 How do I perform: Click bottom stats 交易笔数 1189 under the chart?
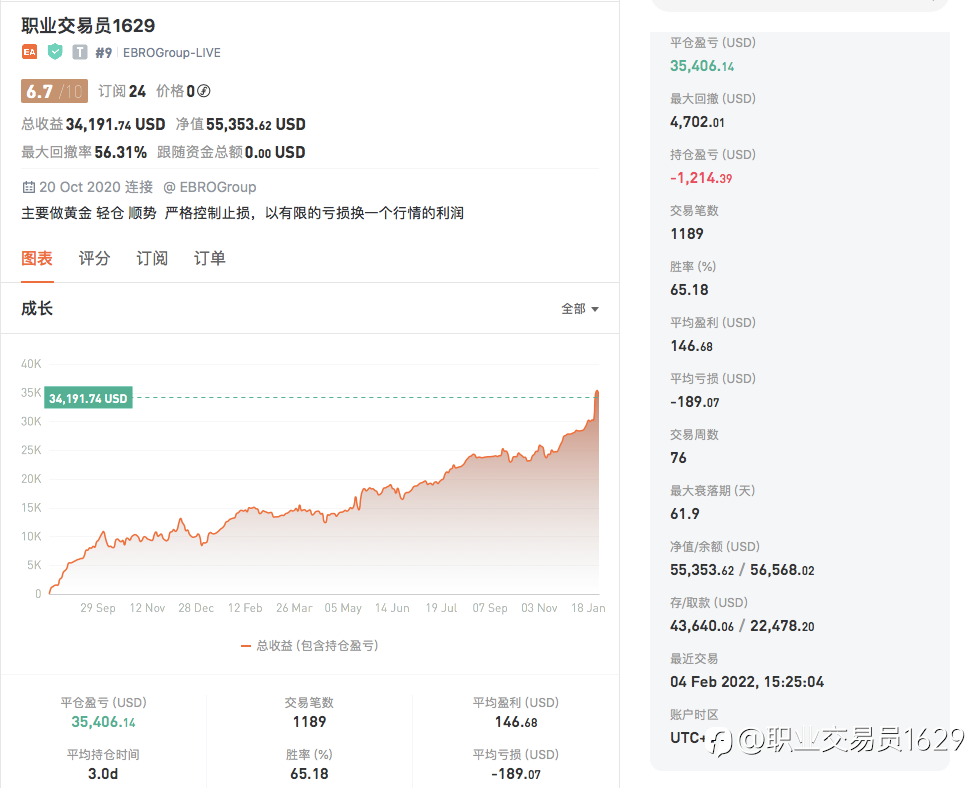pos(309,722)
